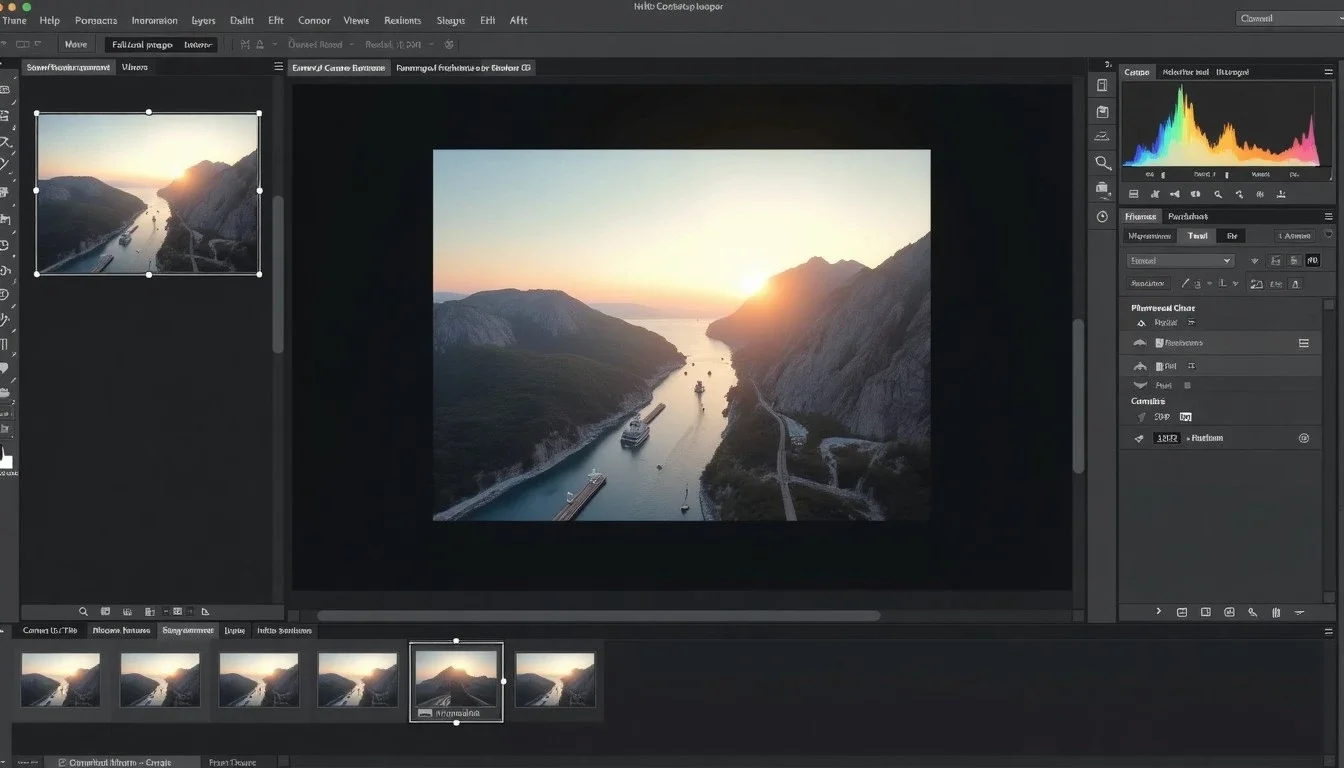Click the green macOS window zoom button
1344x768 pixels.
click(x=27, y=6)
